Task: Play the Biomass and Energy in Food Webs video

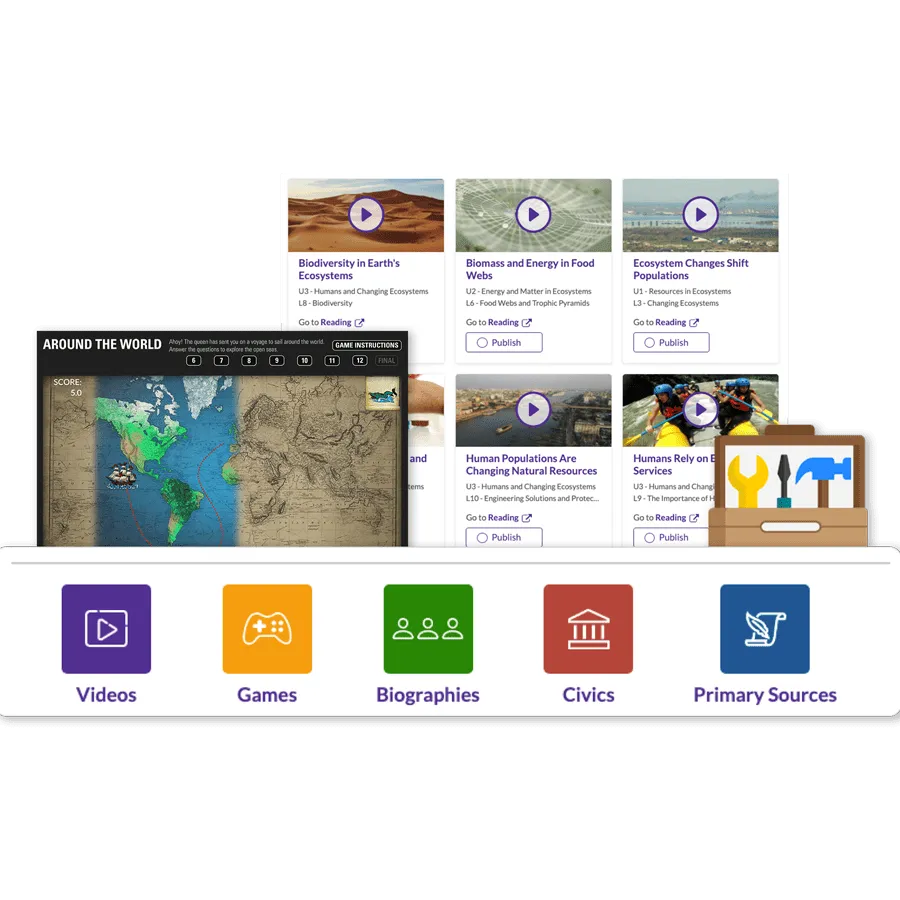Action: (533, 214)
